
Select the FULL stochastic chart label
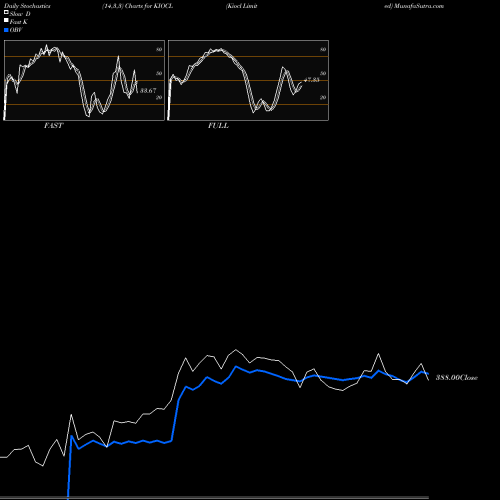(x=218, y=126)
